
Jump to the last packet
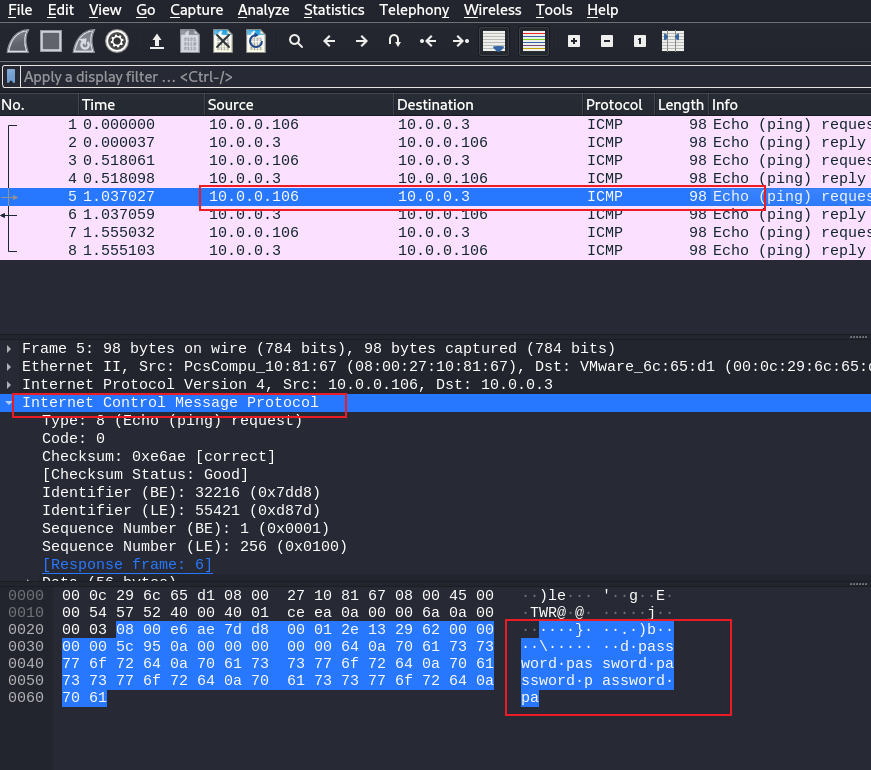coord(460,41)
